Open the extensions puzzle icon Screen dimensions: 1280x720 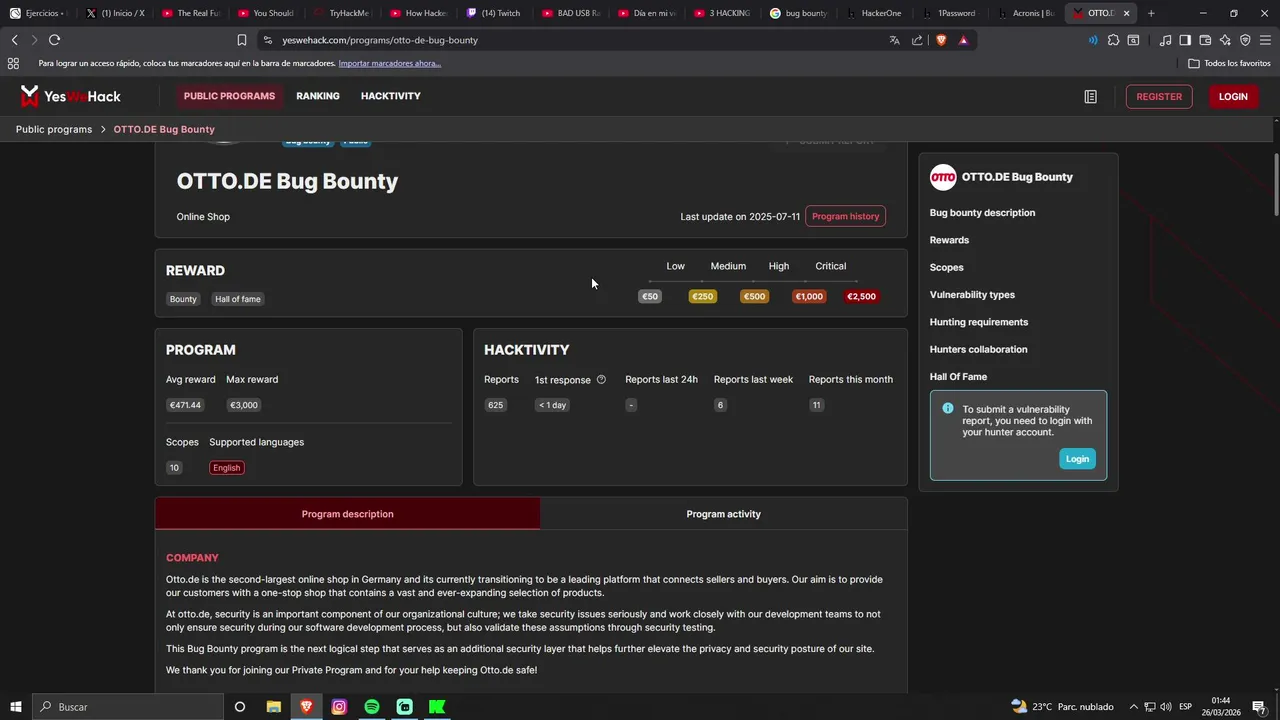1113,40
